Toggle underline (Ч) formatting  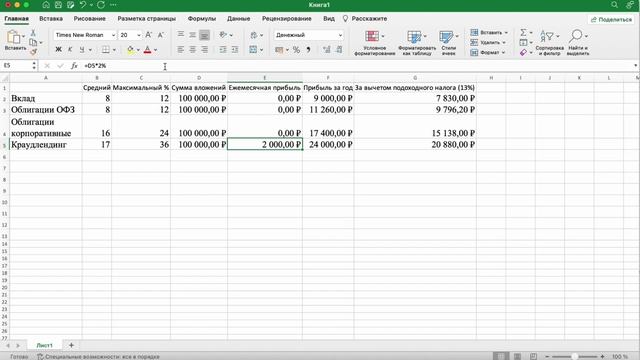tap(82, 50)
